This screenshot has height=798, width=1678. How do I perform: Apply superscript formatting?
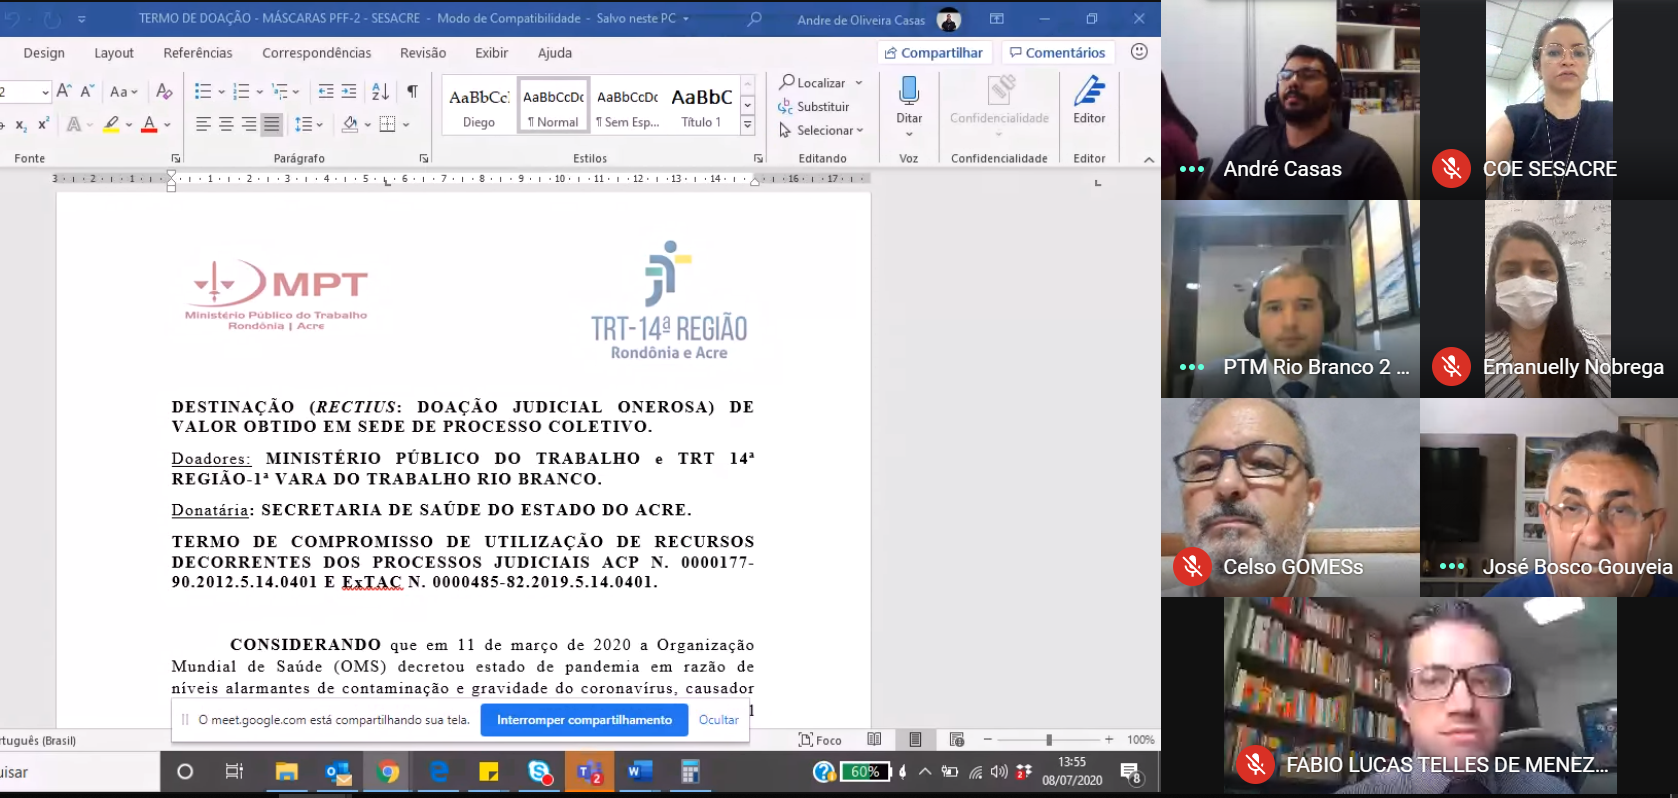pos(43,124)
